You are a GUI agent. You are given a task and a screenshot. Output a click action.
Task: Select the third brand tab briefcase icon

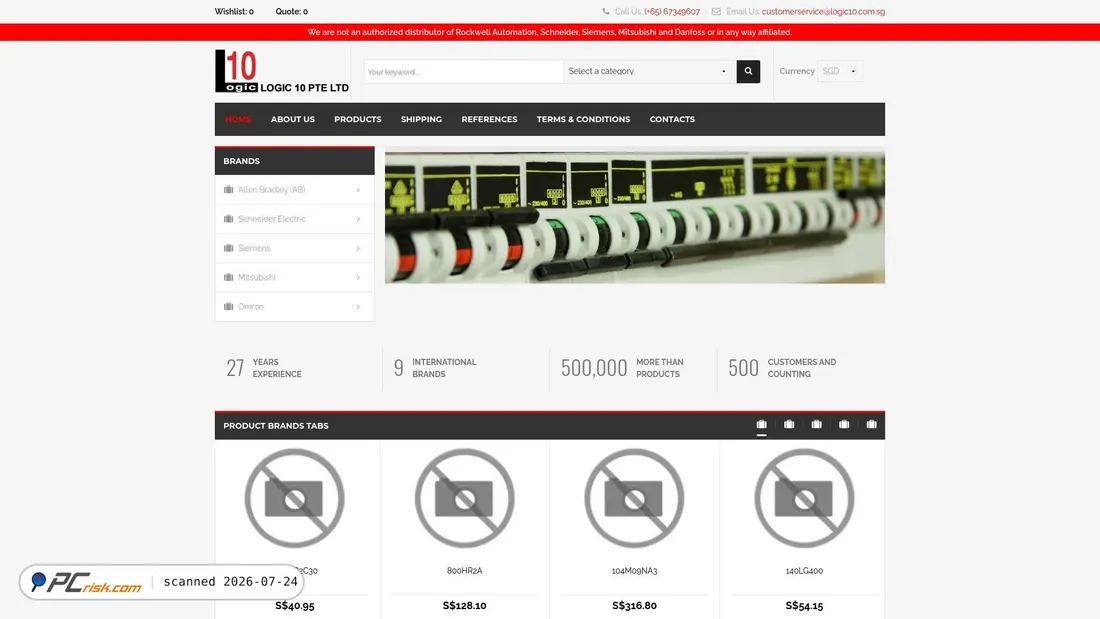pyautogui.click(x=817, y=424)
